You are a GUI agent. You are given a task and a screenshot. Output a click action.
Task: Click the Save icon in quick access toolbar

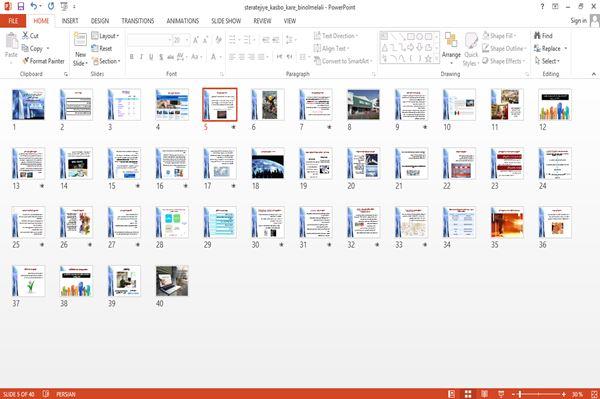point(21,7)
